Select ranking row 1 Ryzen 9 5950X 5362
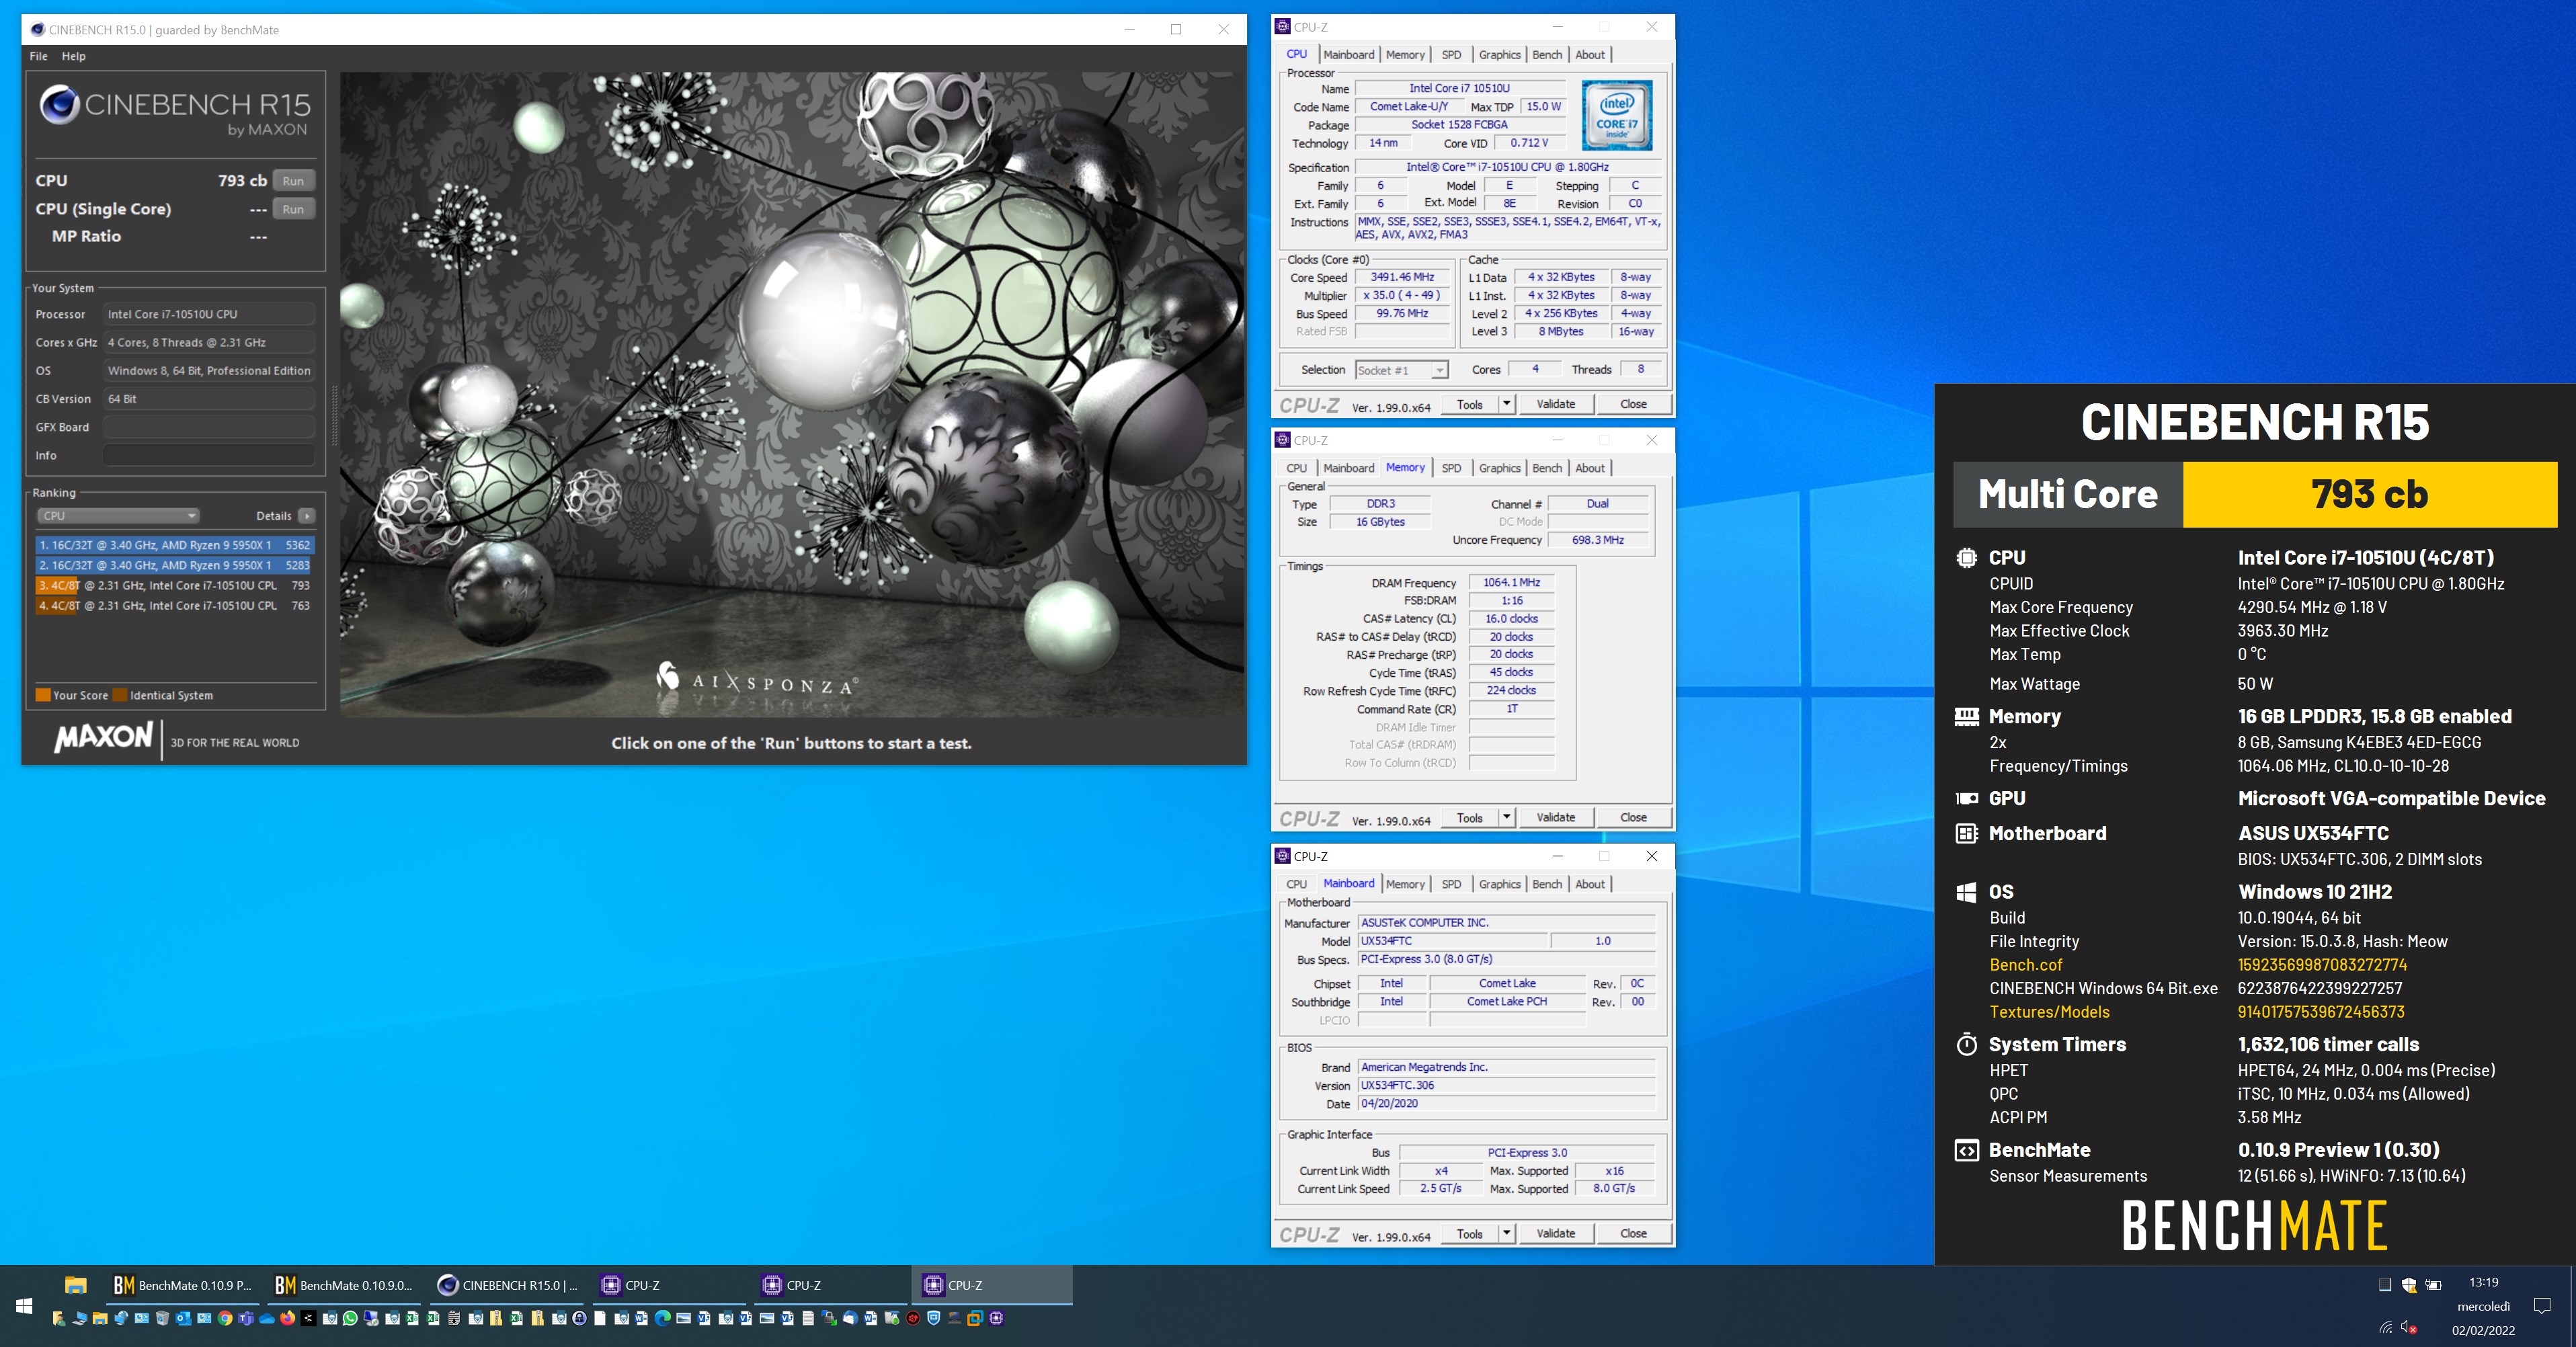 point(175,545)
